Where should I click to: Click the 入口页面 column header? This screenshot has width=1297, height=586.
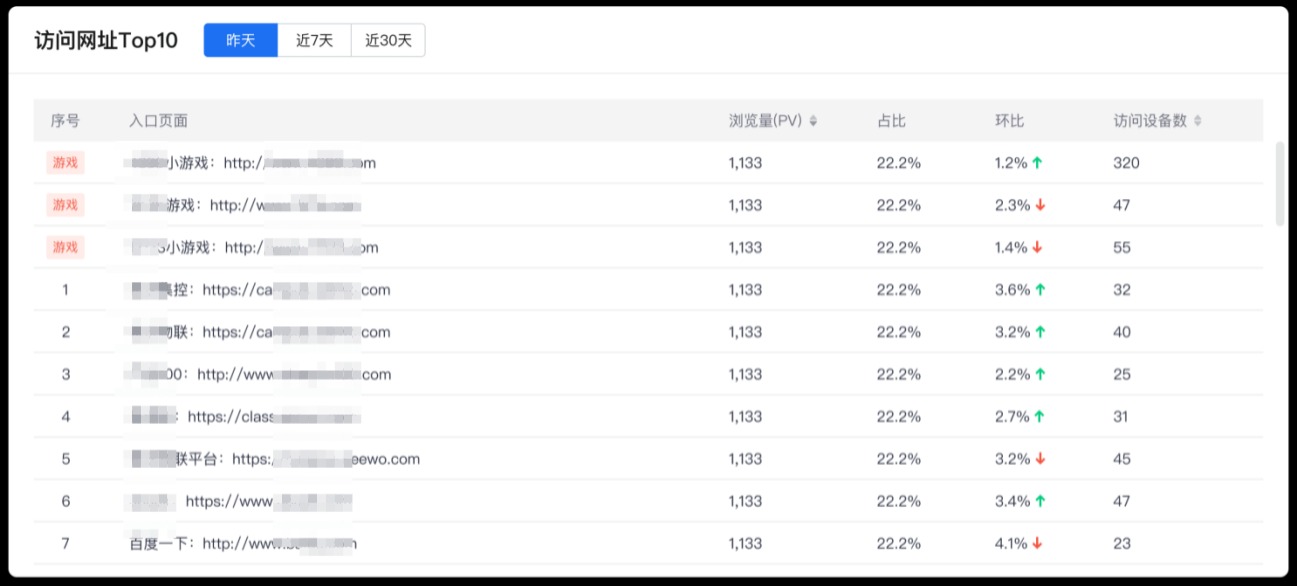click(x=158, y=121)
